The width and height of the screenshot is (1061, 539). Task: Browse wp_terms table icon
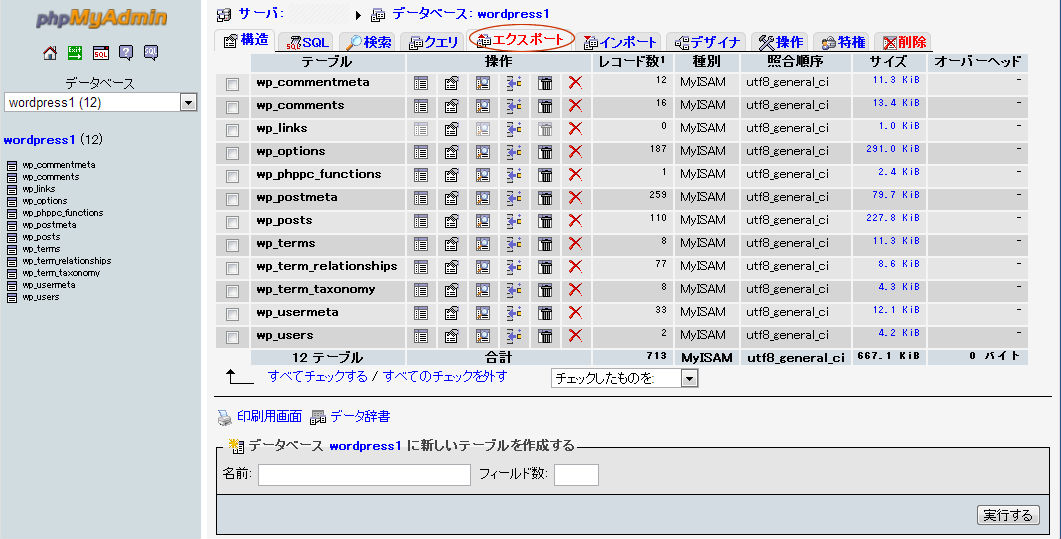[x=421, y=244]
